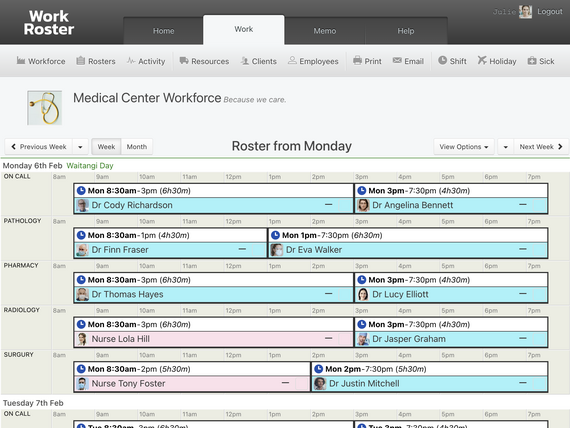
Task: Click the Monday 6th Feb heading
Action: point(33,166)
